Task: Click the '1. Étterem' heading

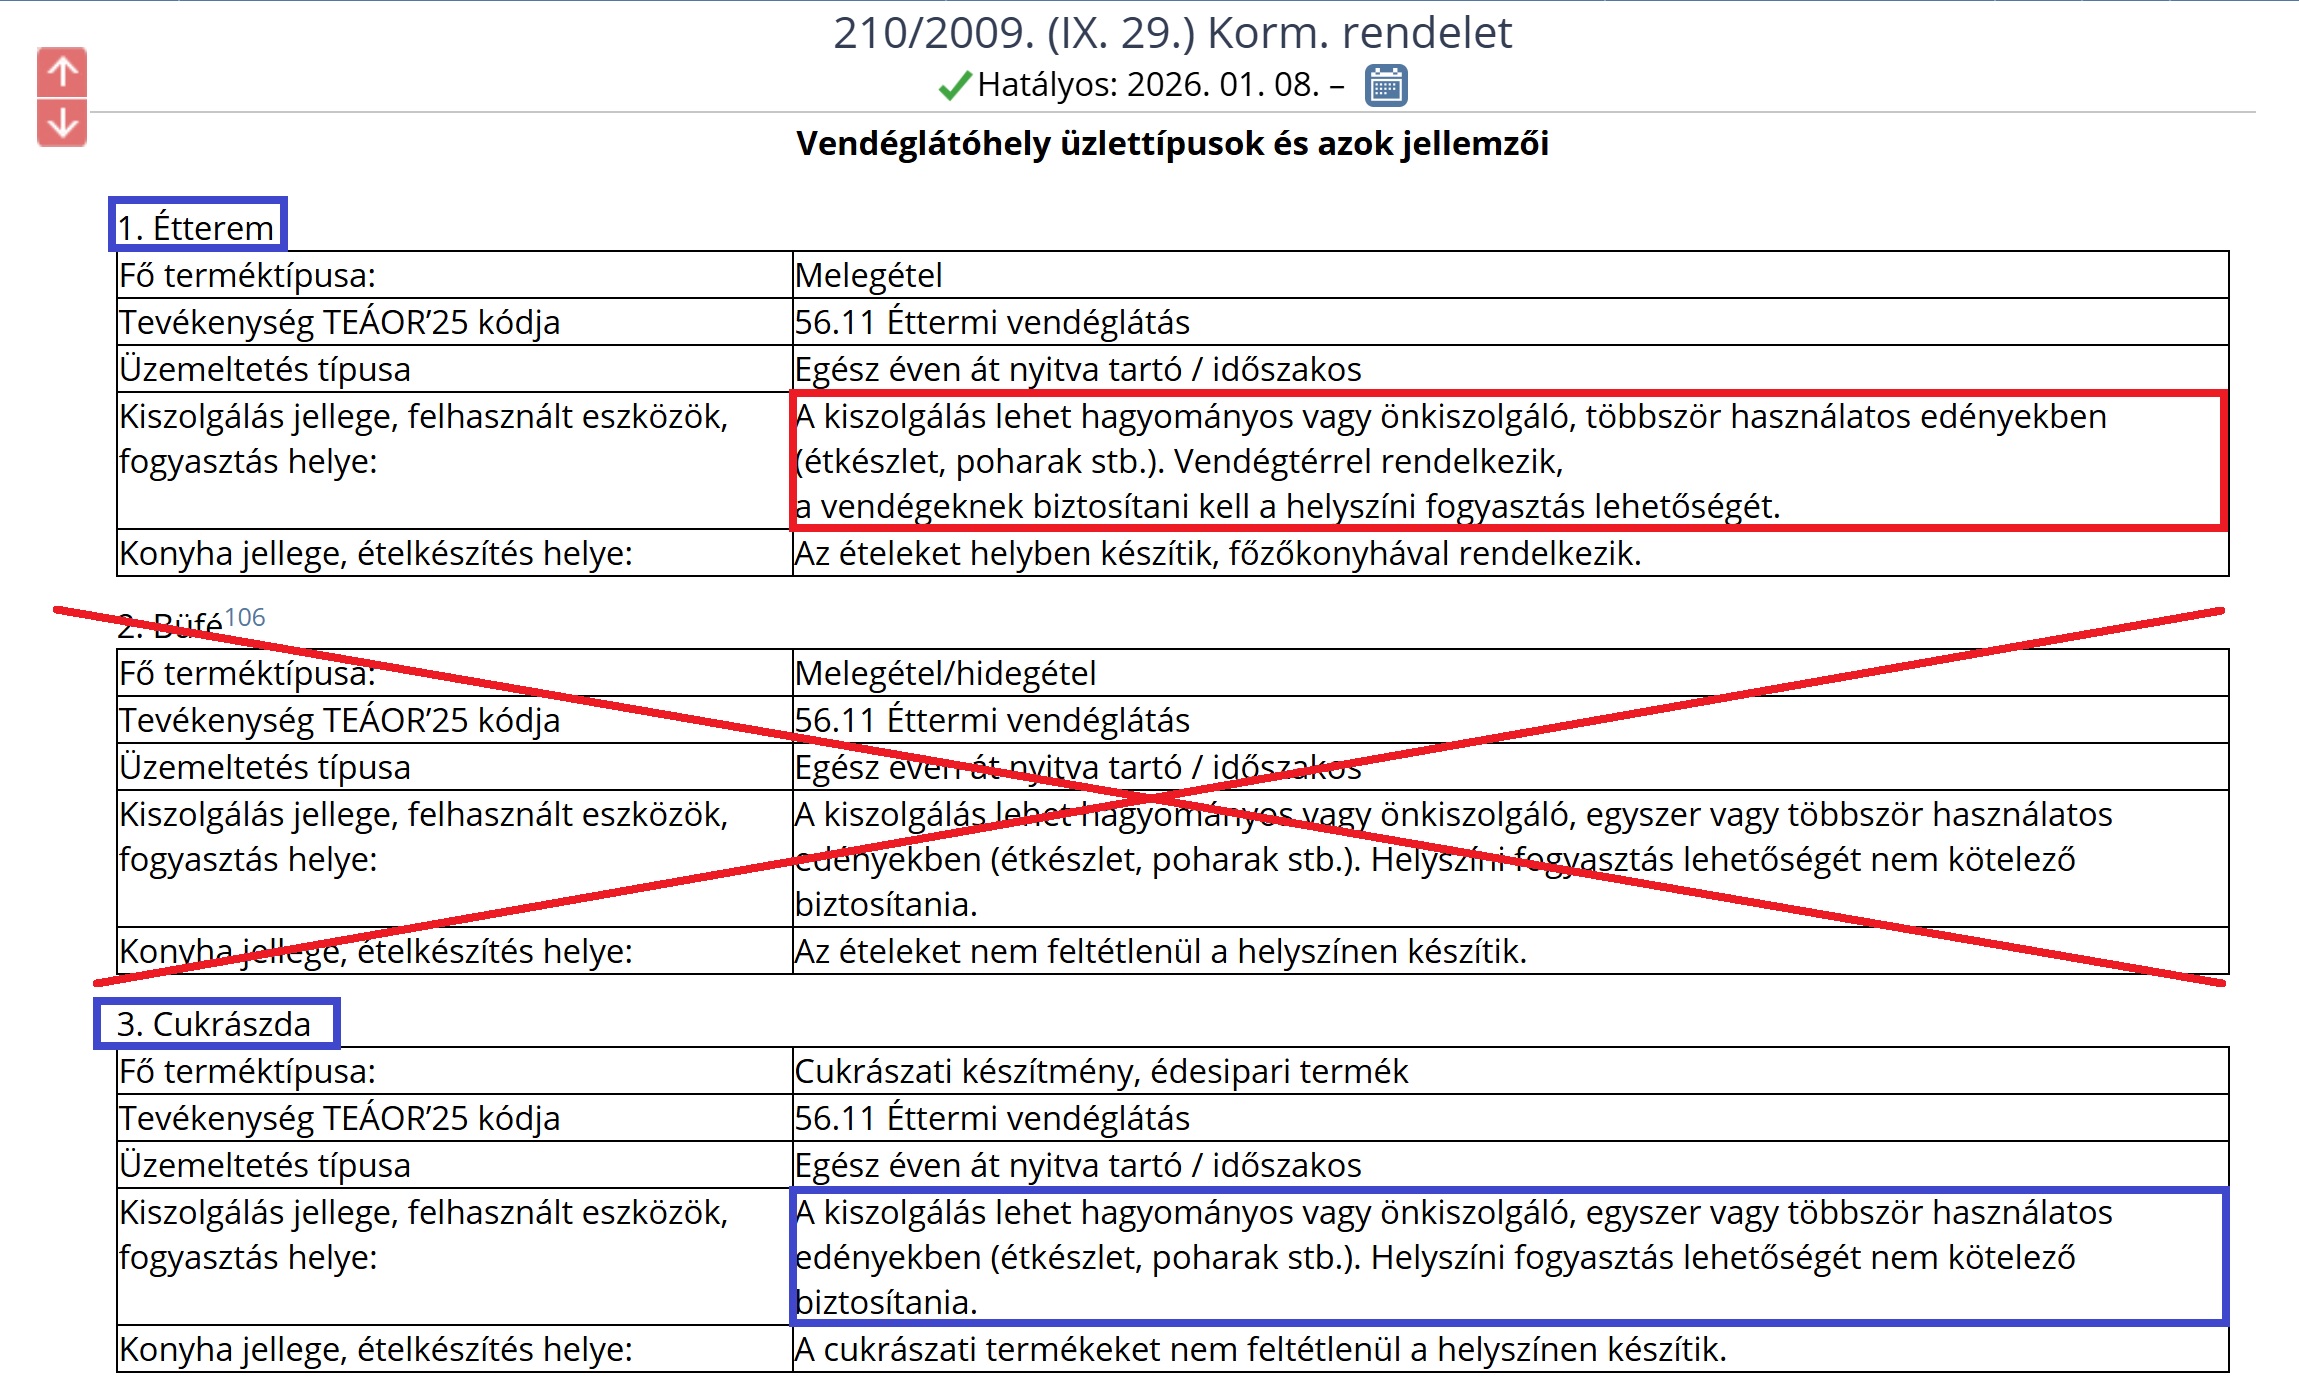Action: click(197, 227)
